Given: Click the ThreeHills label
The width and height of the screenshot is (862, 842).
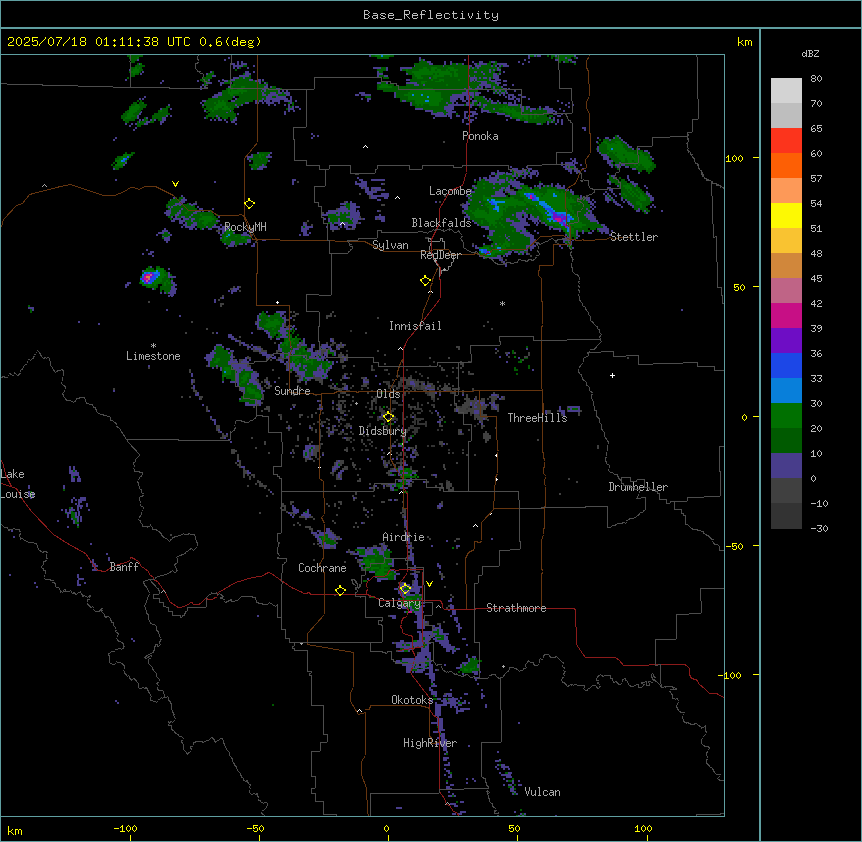Looking at the screenshot, I should coord(537,418).
